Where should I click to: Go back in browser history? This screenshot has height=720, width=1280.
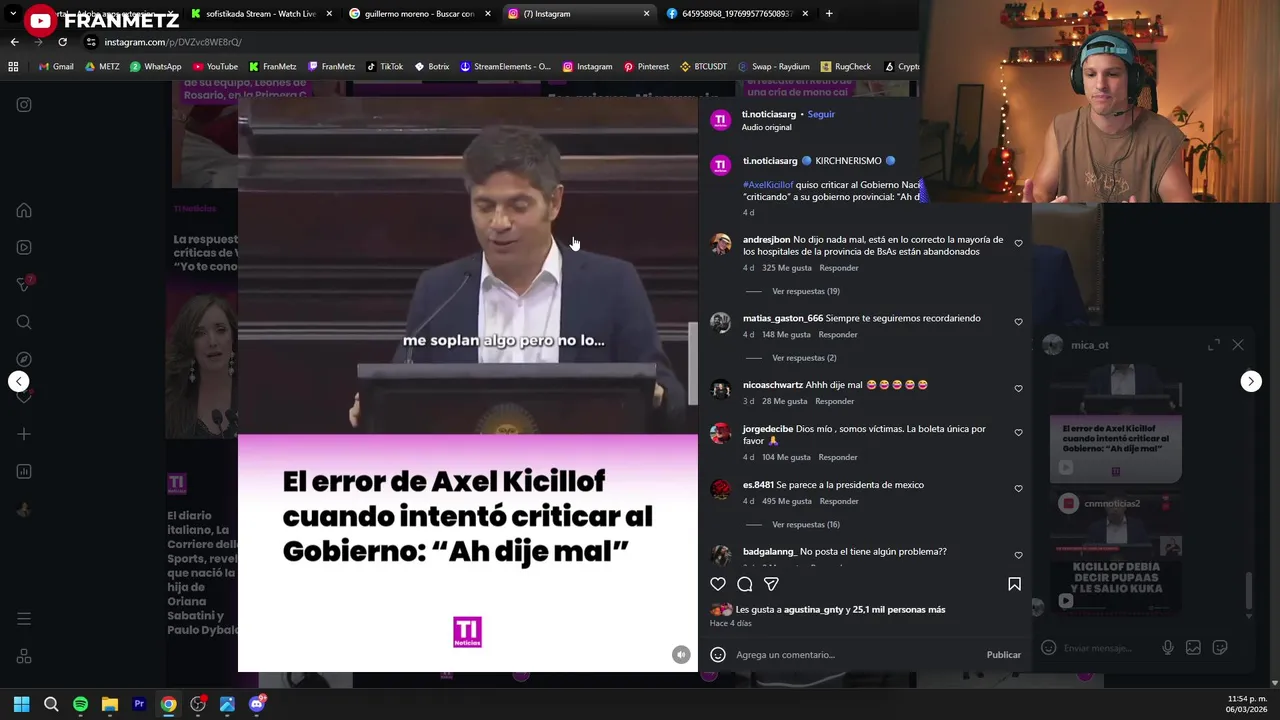(14, 42)
